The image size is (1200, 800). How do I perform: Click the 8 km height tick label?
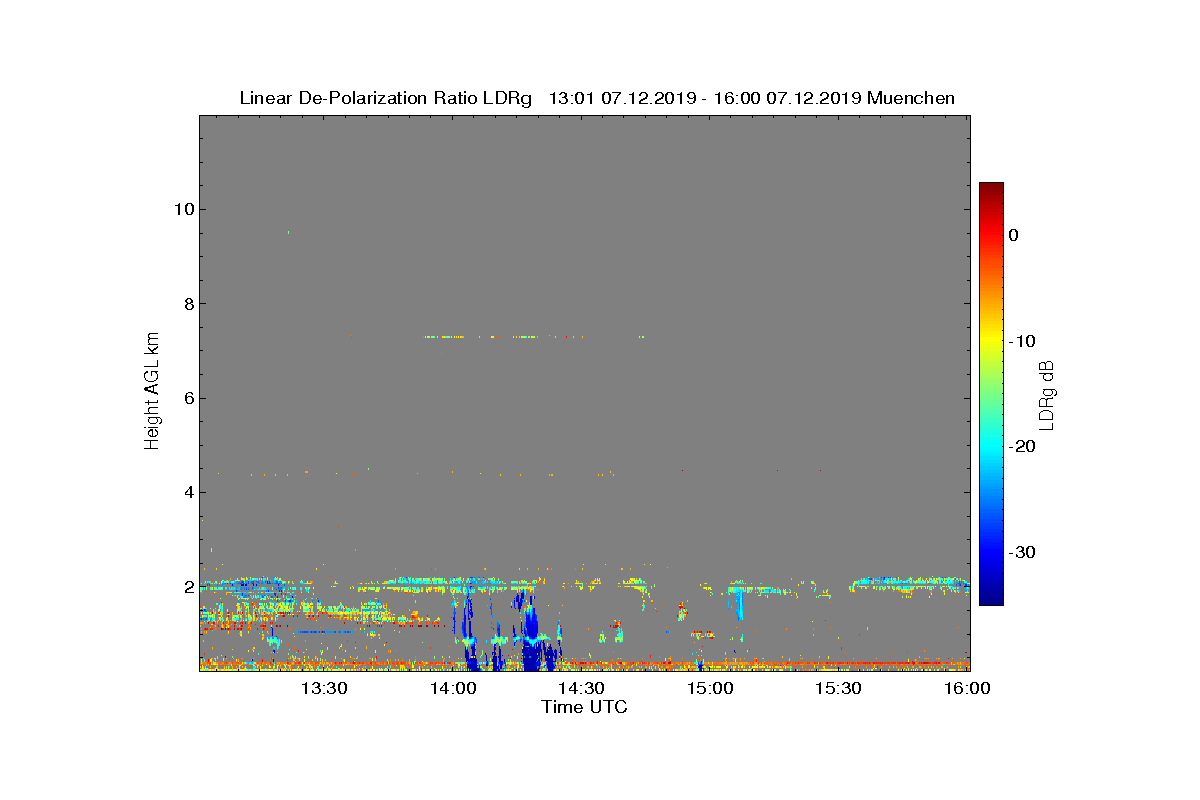(x=188, y=304)
